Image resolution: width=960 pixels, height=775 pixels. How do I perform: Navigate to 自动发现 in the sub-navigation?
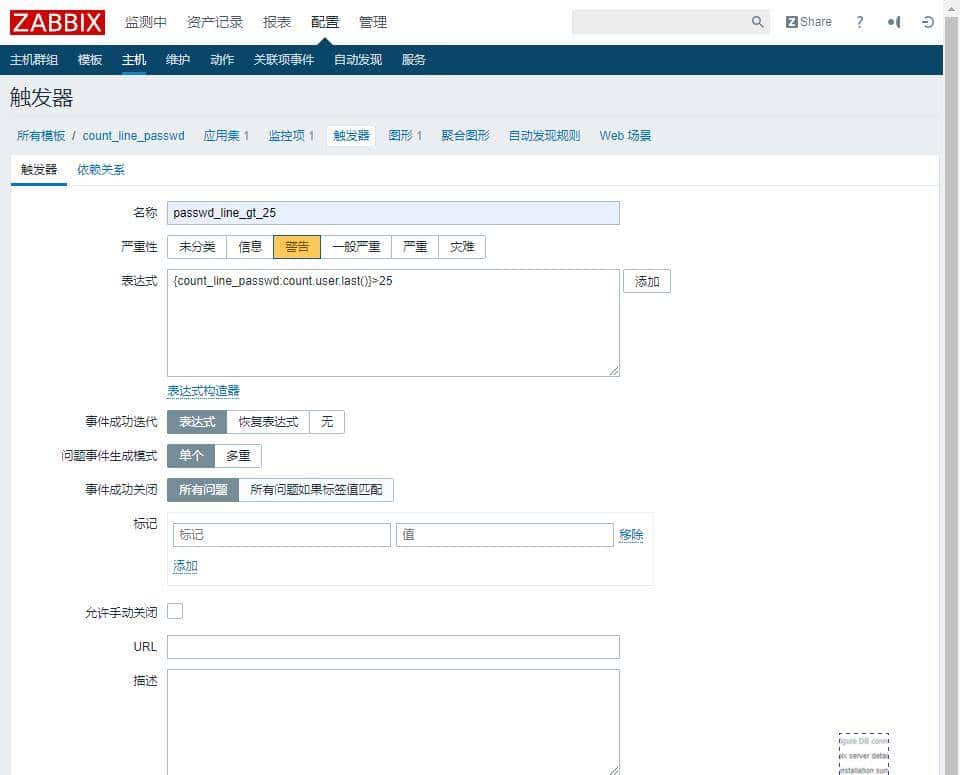(x=357, y=59)
